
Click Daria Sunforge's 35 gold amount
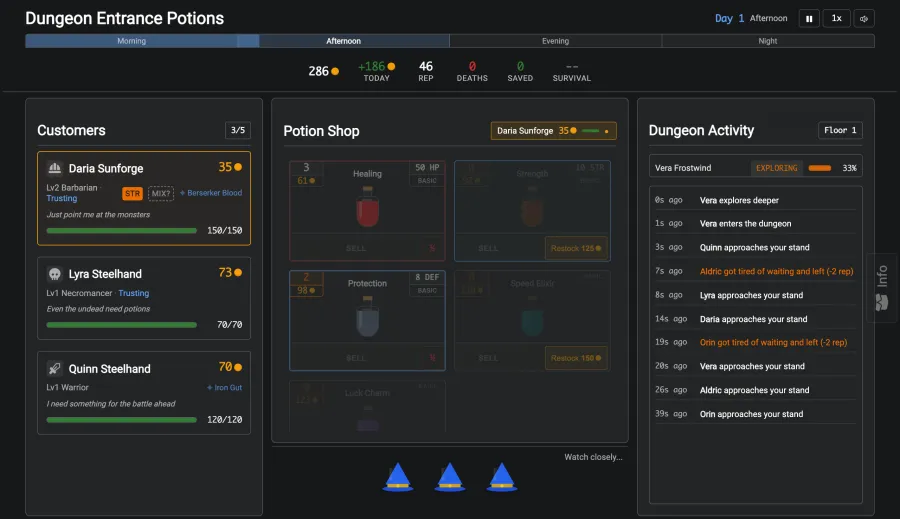pos(230,167)
